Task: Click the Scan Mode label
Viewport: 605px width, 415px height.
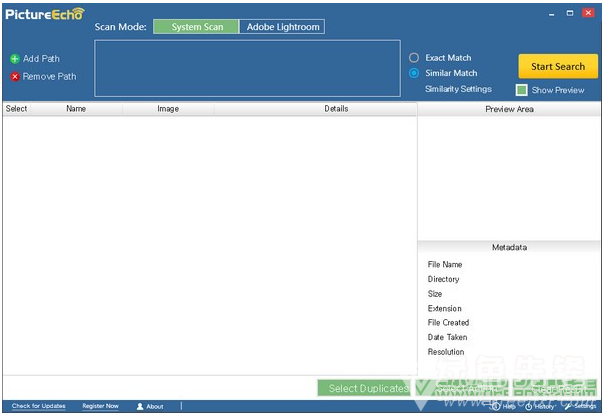Action: coord(120,27)
